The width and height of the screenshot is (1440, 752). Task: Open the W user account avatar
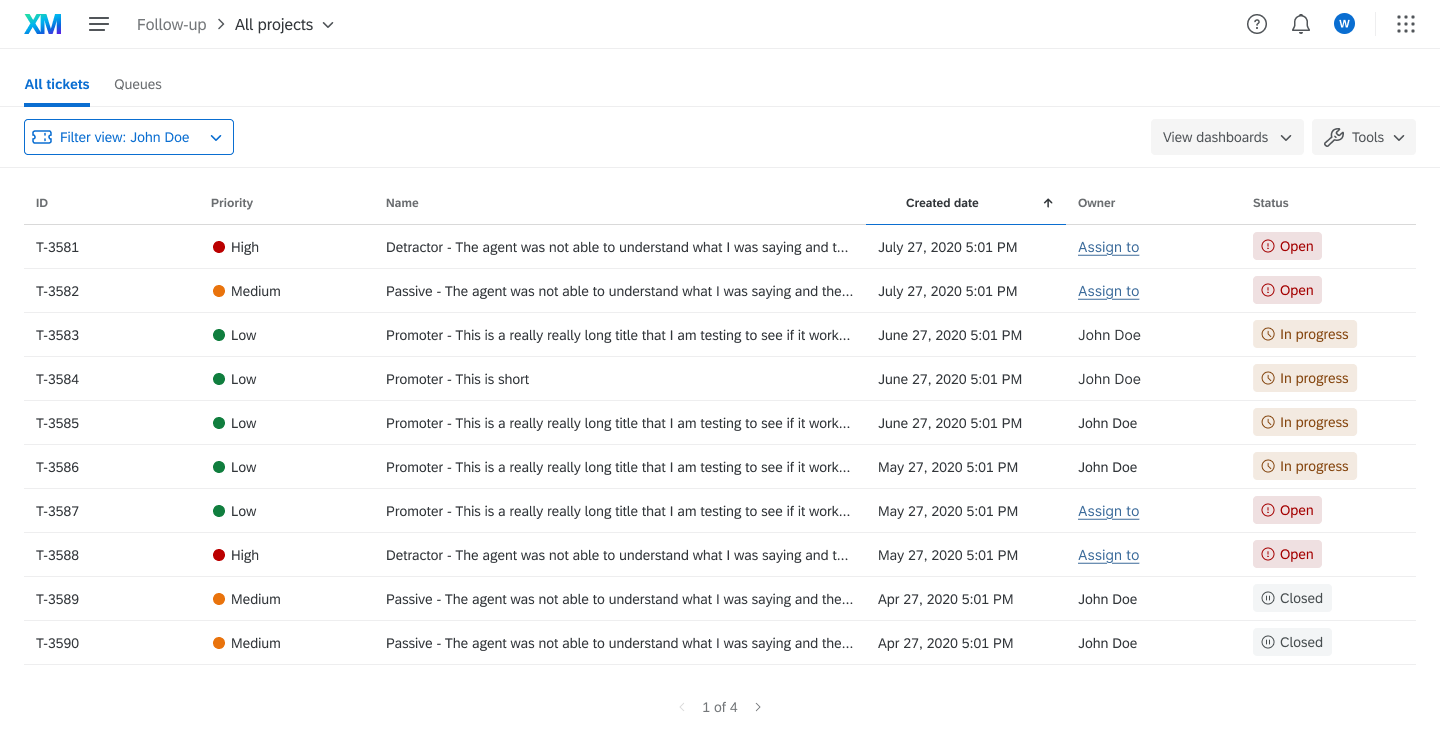[1344, 24]
